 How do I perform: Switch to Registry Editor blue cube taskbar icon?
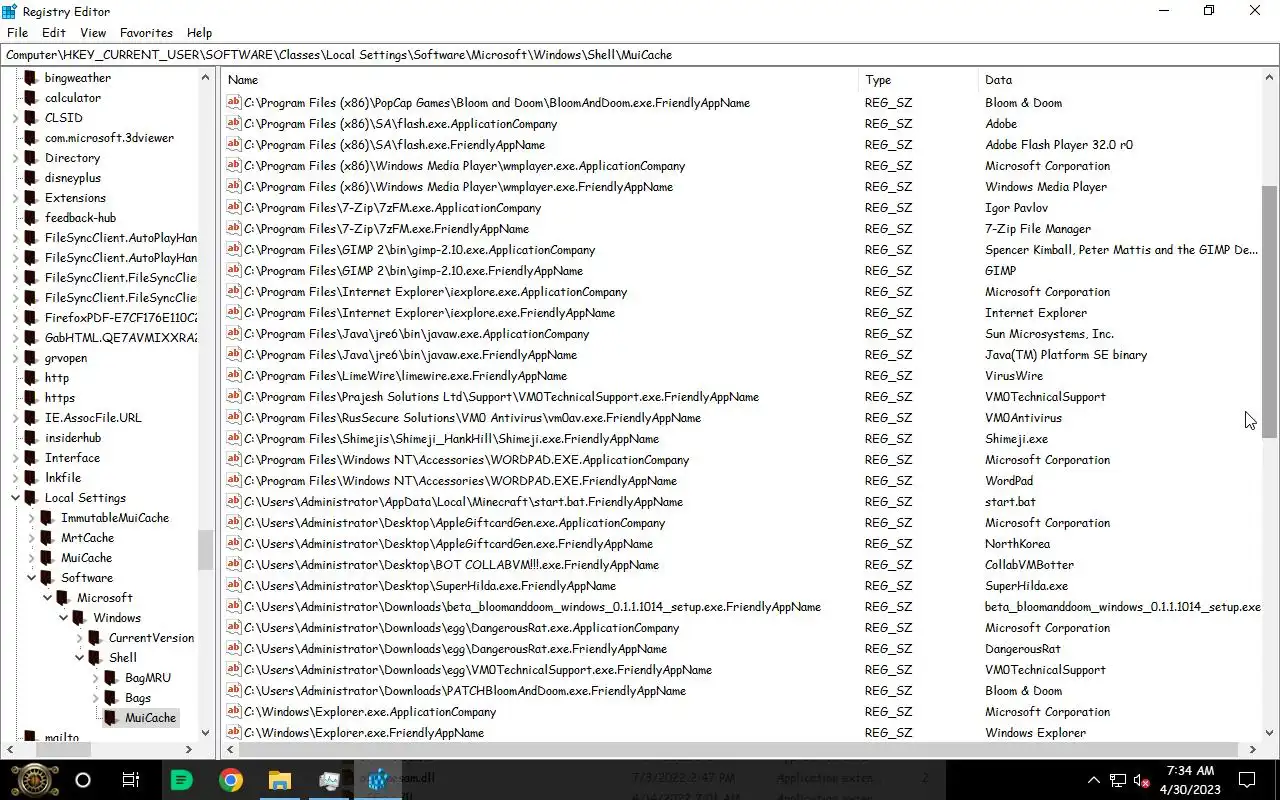[377, 780]
